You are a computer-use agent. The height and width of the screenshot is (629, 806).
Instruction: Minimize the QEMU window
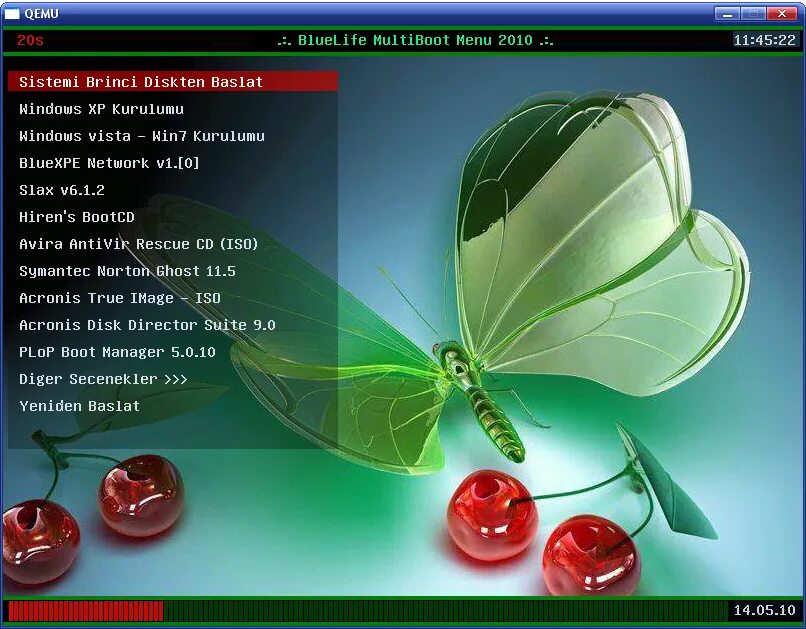click(727, 14)
